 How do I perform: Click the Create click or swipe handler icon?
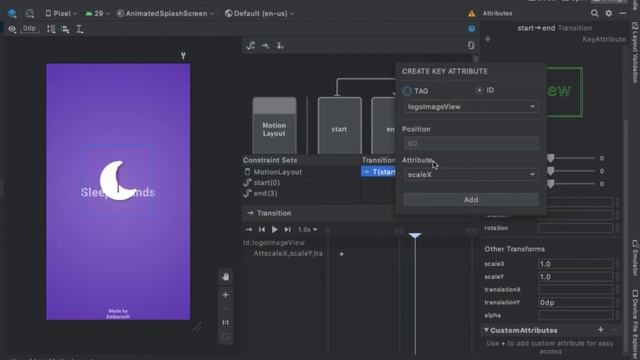tap(280, 46)
